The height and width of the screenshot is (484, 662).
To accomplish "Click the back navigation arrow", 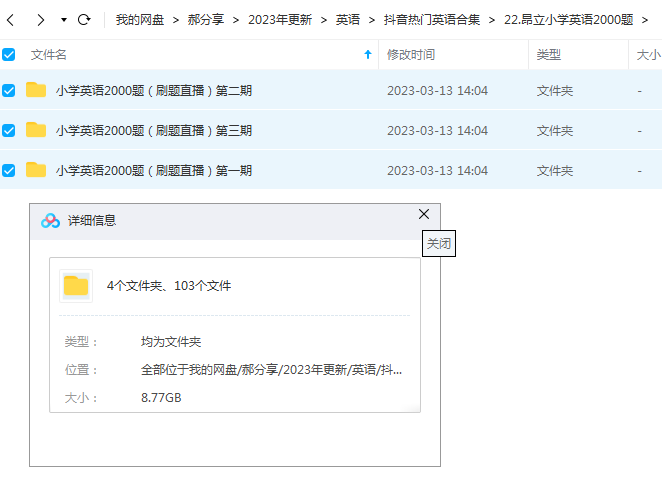I will (x=10, y=20).
